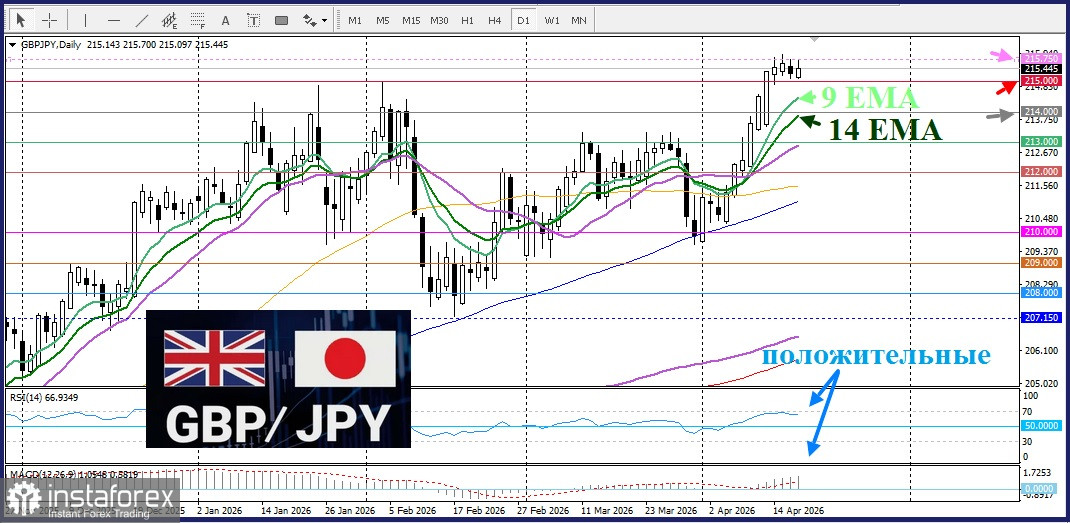Click the gray 214.000 level label

(1041, 111)
